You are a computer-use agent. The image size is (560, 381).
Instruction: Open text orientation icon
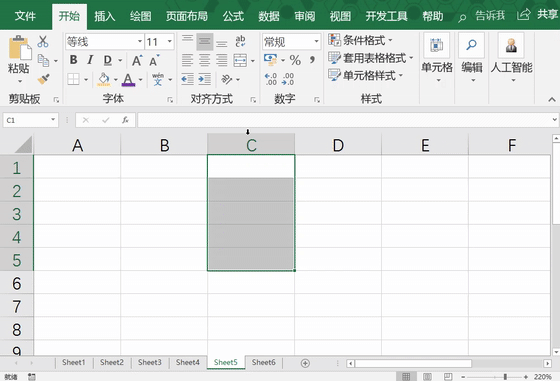point(226,79)
